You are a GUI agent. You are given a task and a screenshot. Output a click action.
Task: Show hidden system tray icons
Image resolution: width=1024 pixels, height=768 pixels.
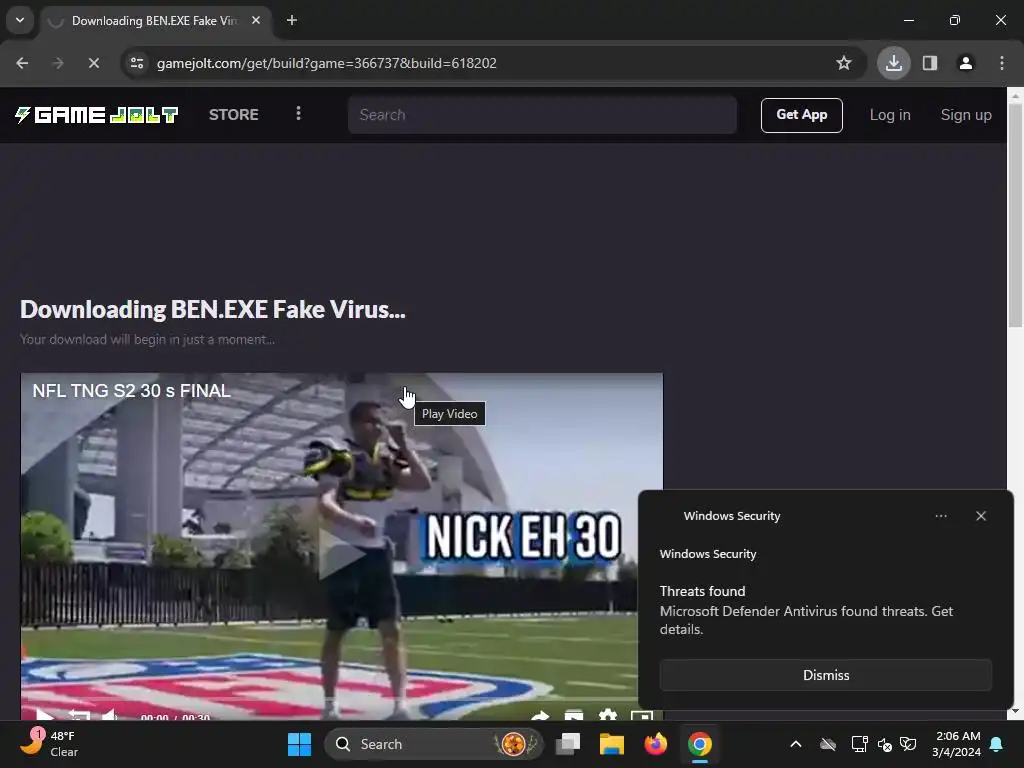[x=796, y=744]
